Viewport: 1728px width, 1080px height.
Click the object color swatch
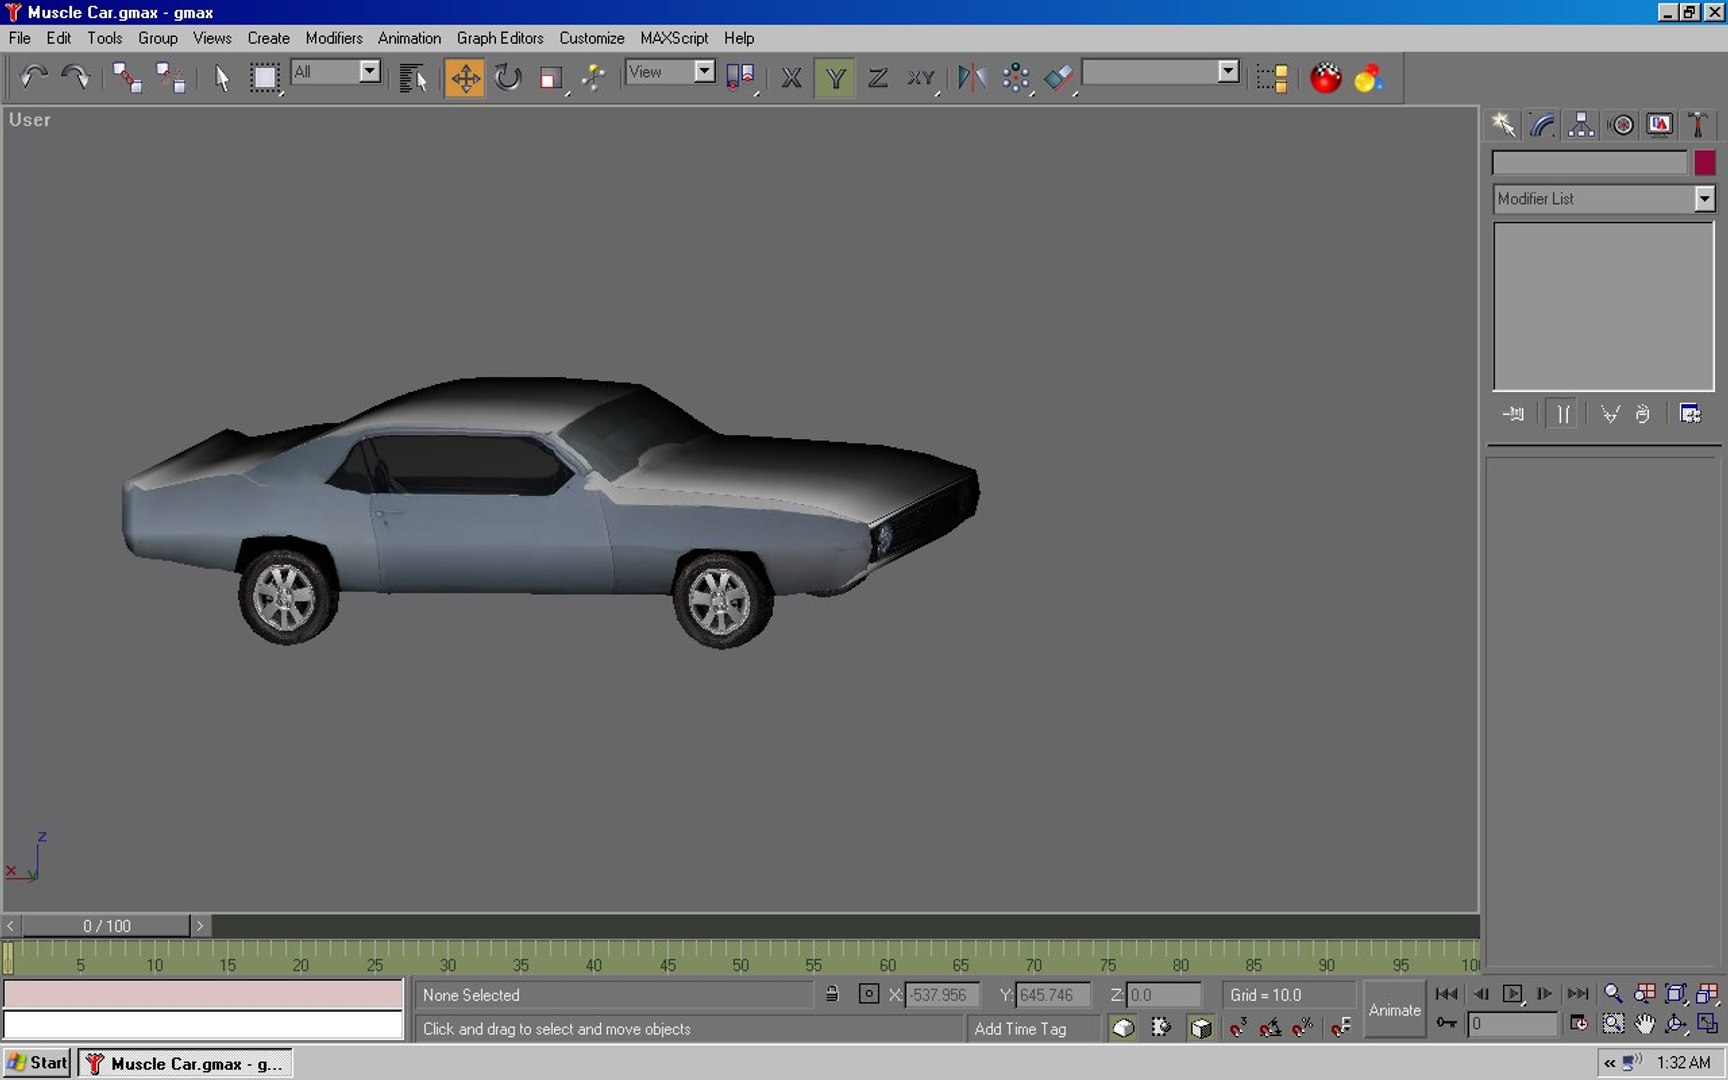1705,163
